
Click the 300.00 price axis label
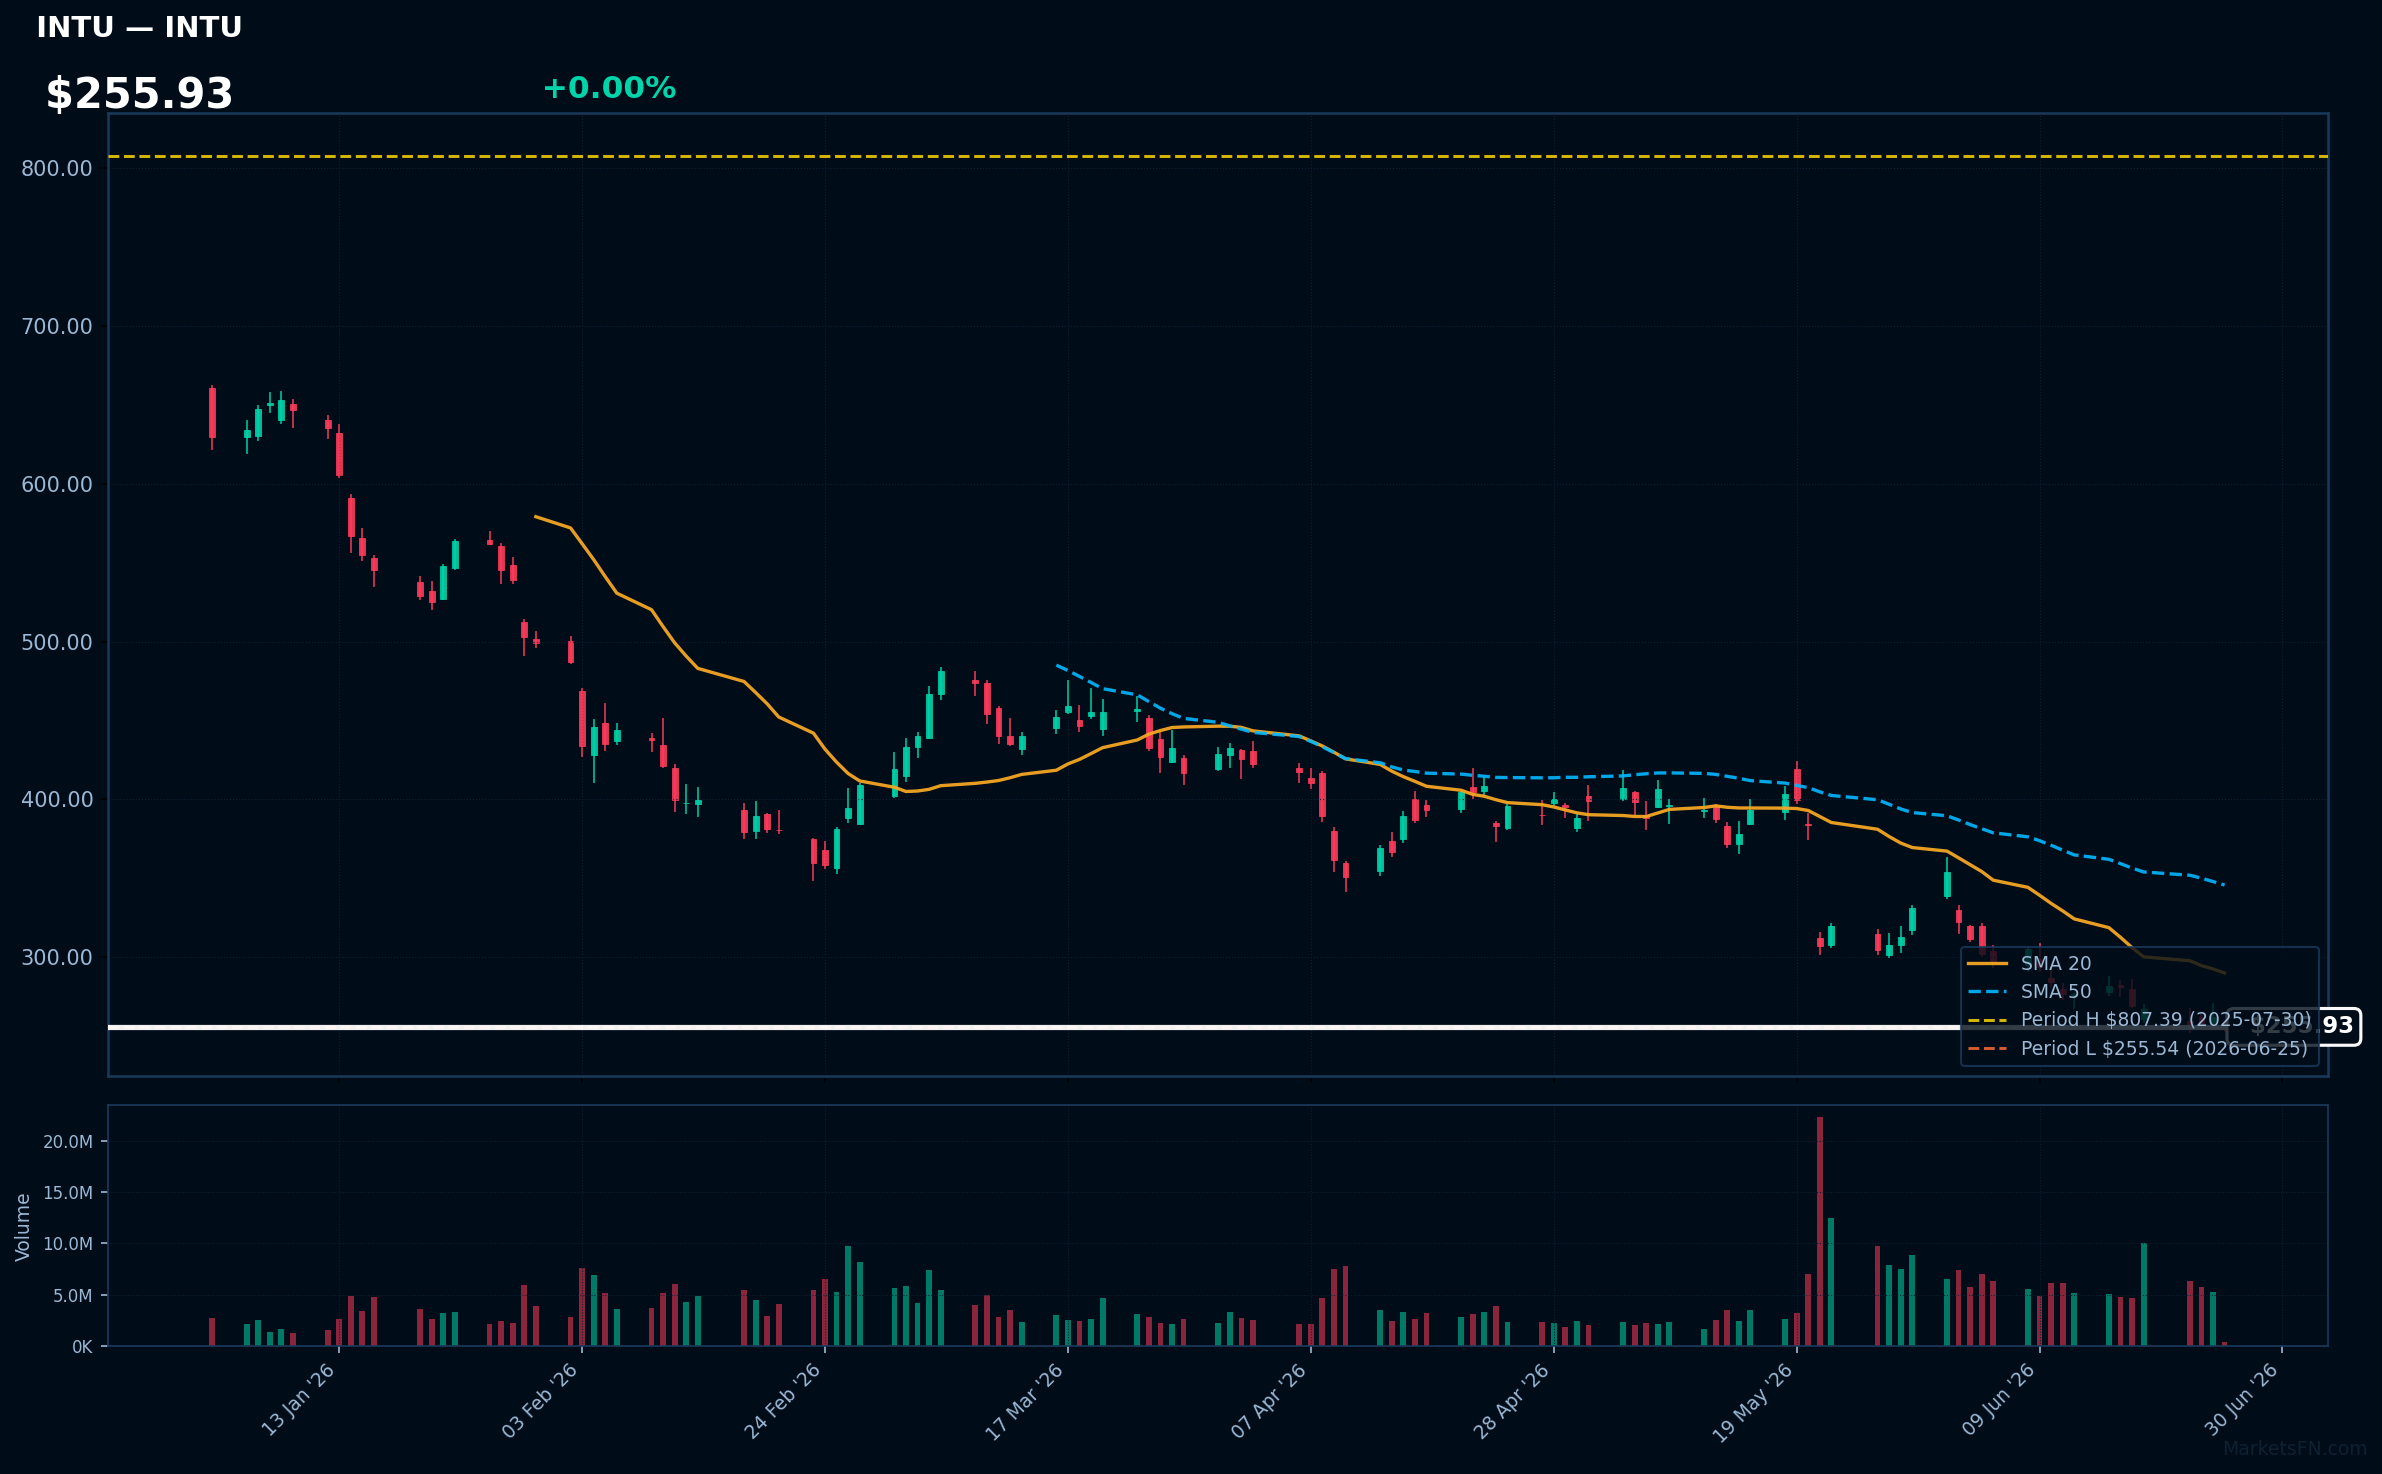click(x=57, y=958)
